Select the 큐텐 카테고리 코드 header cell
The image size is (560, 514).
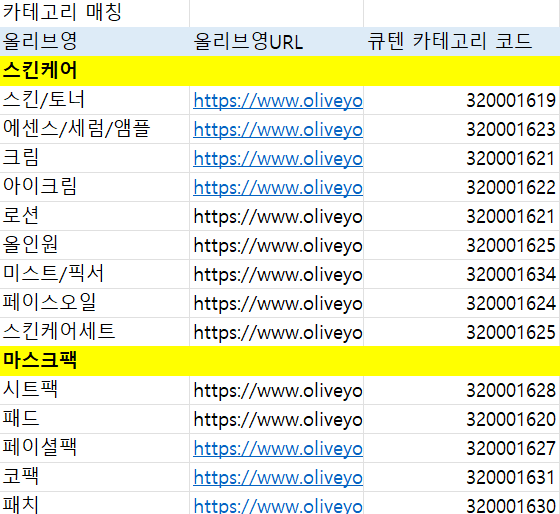pos(462,41)
